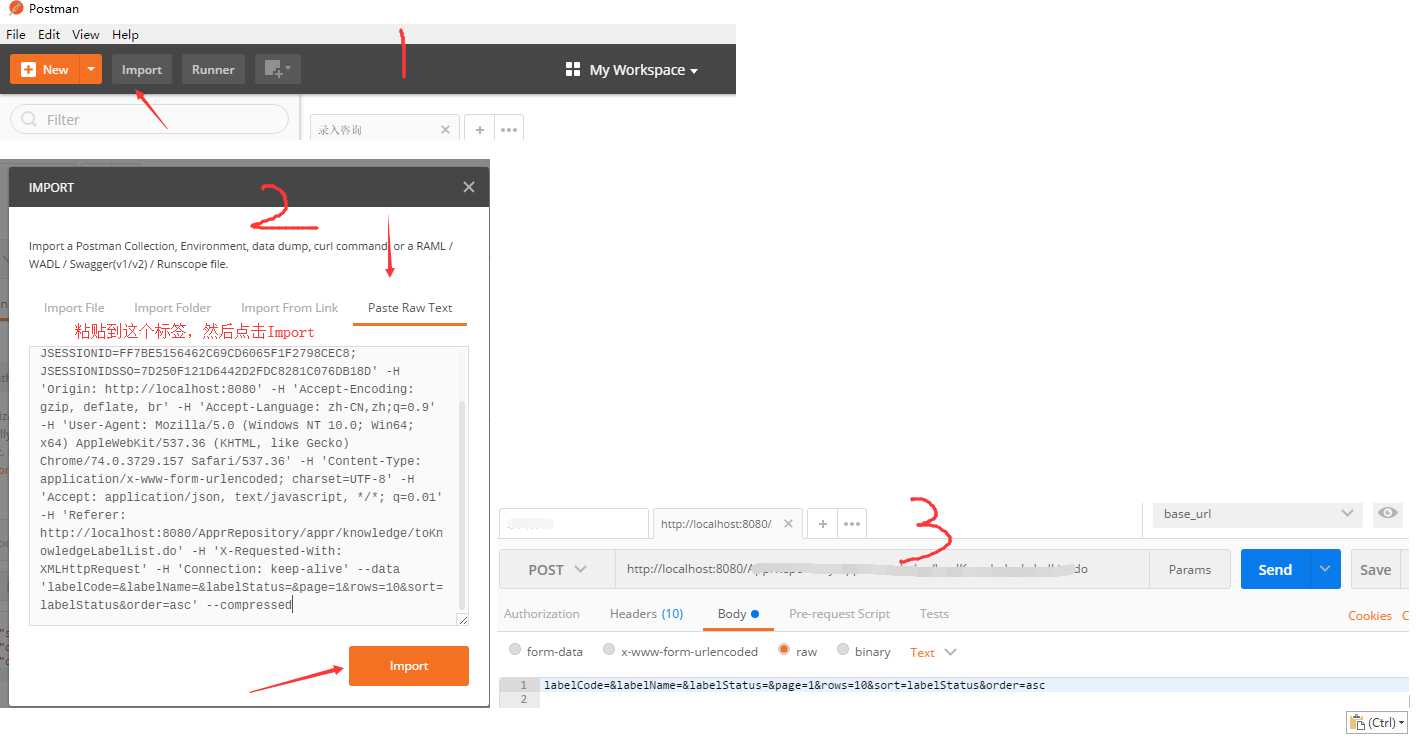Send the request
This screenshot has height=738, width=1416.
tap(1275, 570)
